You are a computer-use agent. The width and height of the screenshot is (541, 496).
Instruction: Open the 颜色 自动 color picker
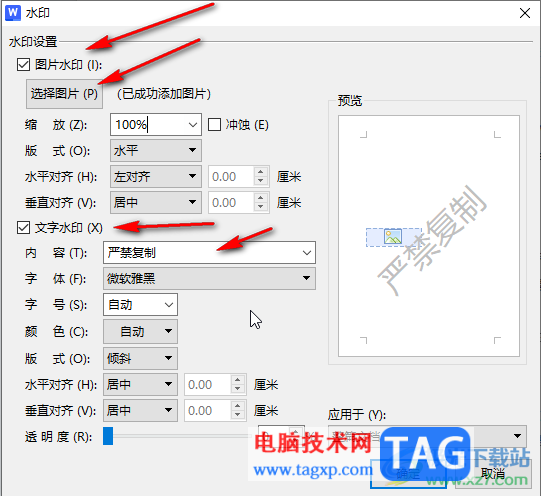[140, 331]
